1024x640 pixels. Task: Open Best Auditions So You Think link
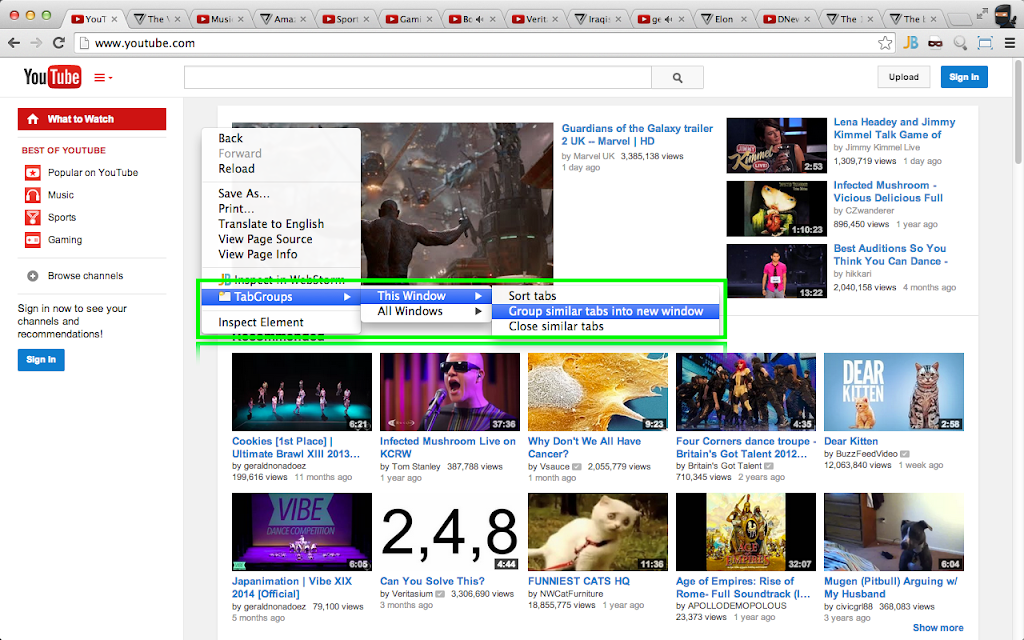click(890, 255)
